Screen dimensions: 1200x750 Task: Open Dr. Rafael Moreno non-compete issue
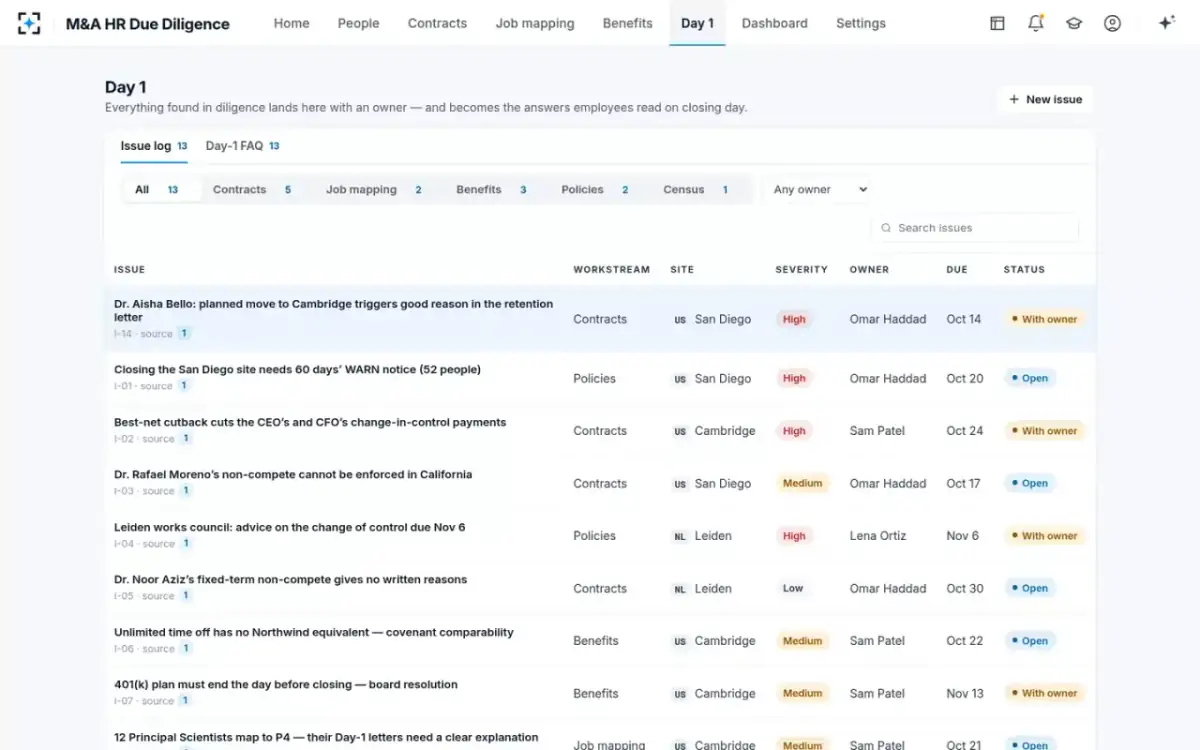tap(293, 474)
